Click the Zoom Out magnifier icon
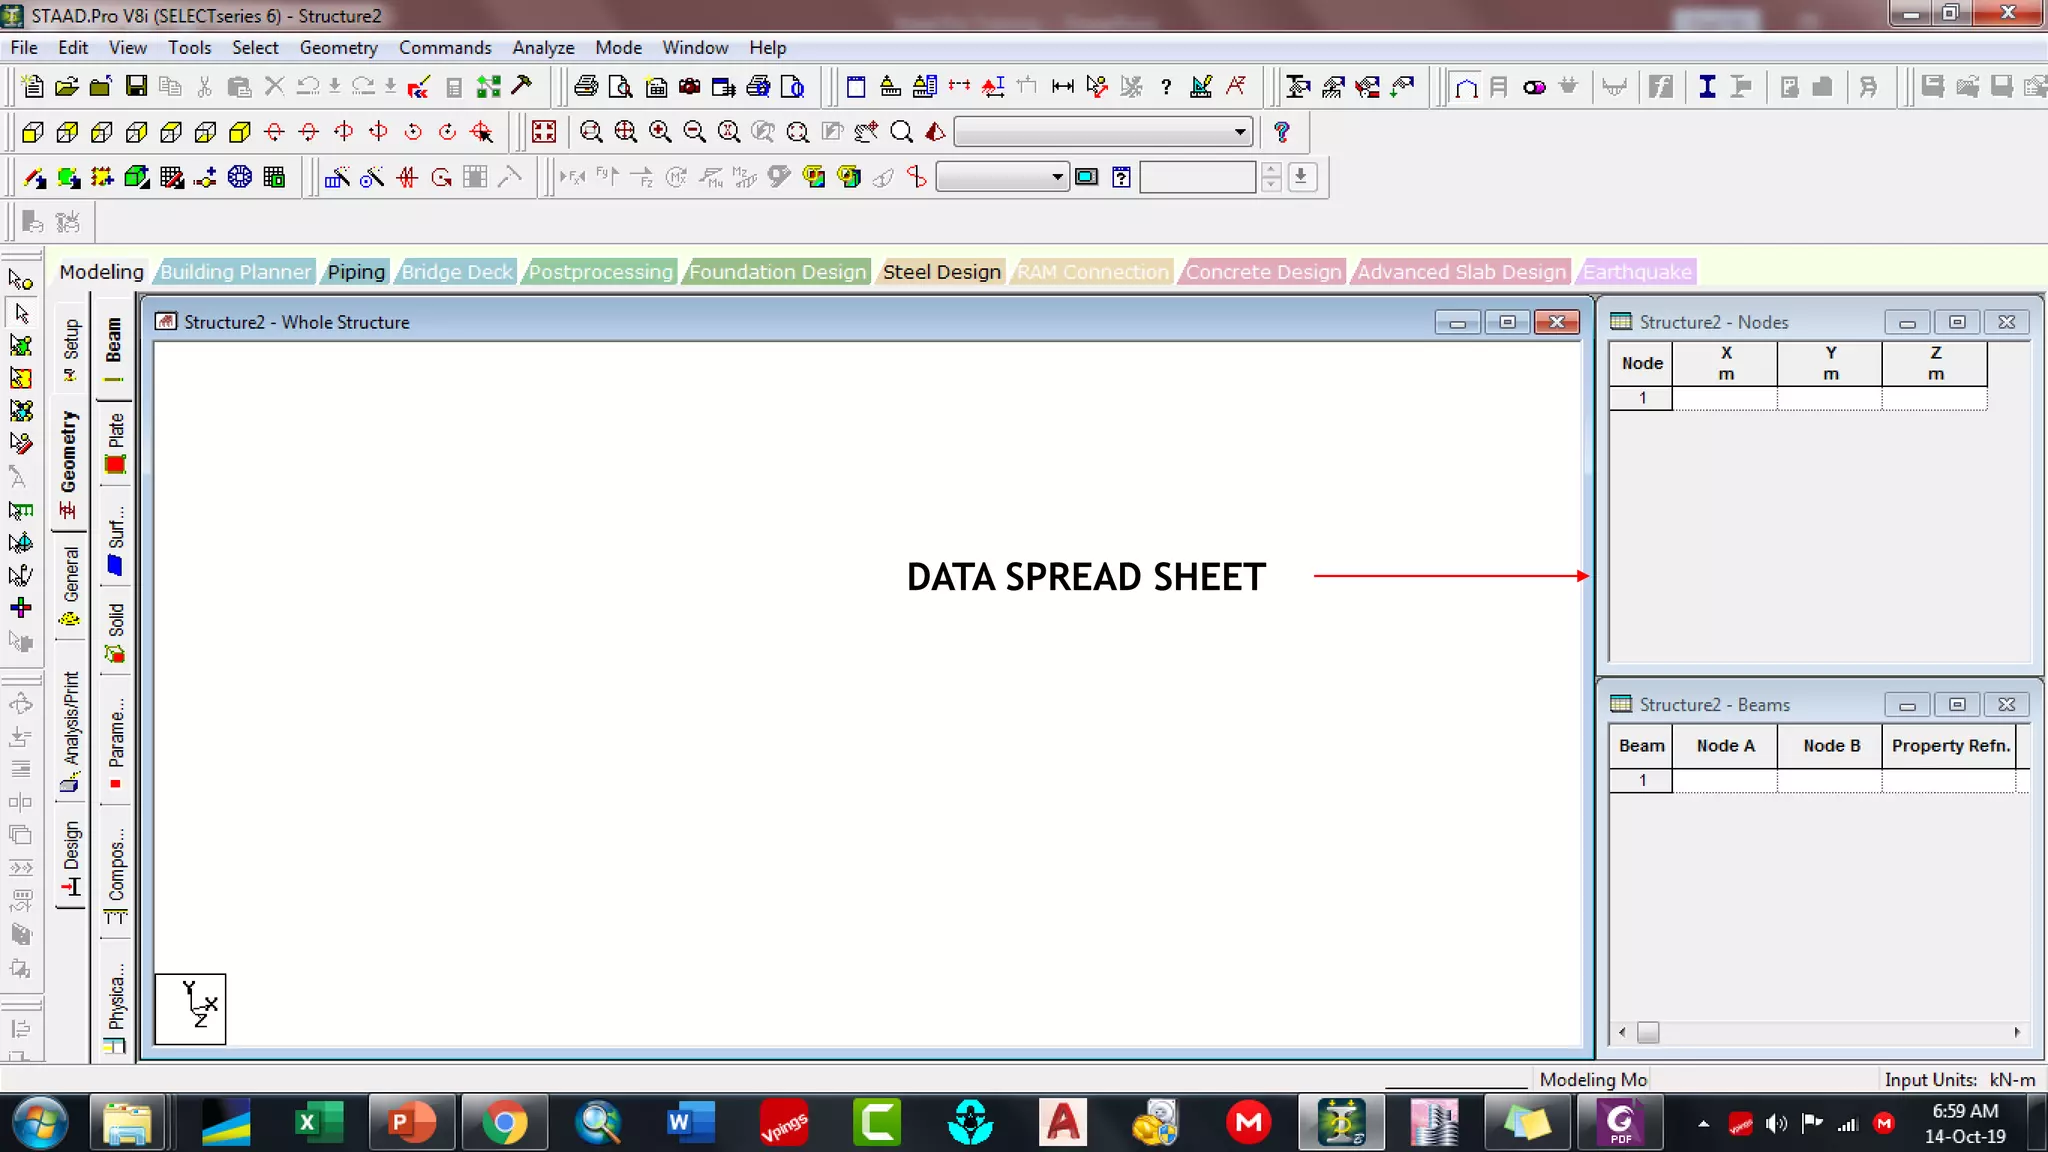2048x1152 pixels. [x=694, y=132]
